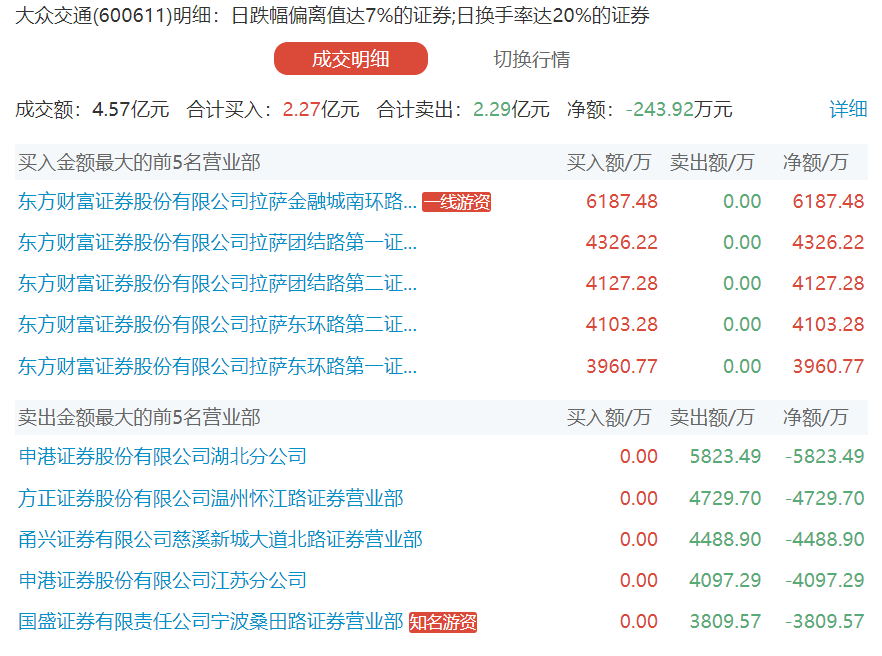882x656 pixels.
Task: Open 国盛证券宁波桑田路营业部 link
Action: click(211, 622)
